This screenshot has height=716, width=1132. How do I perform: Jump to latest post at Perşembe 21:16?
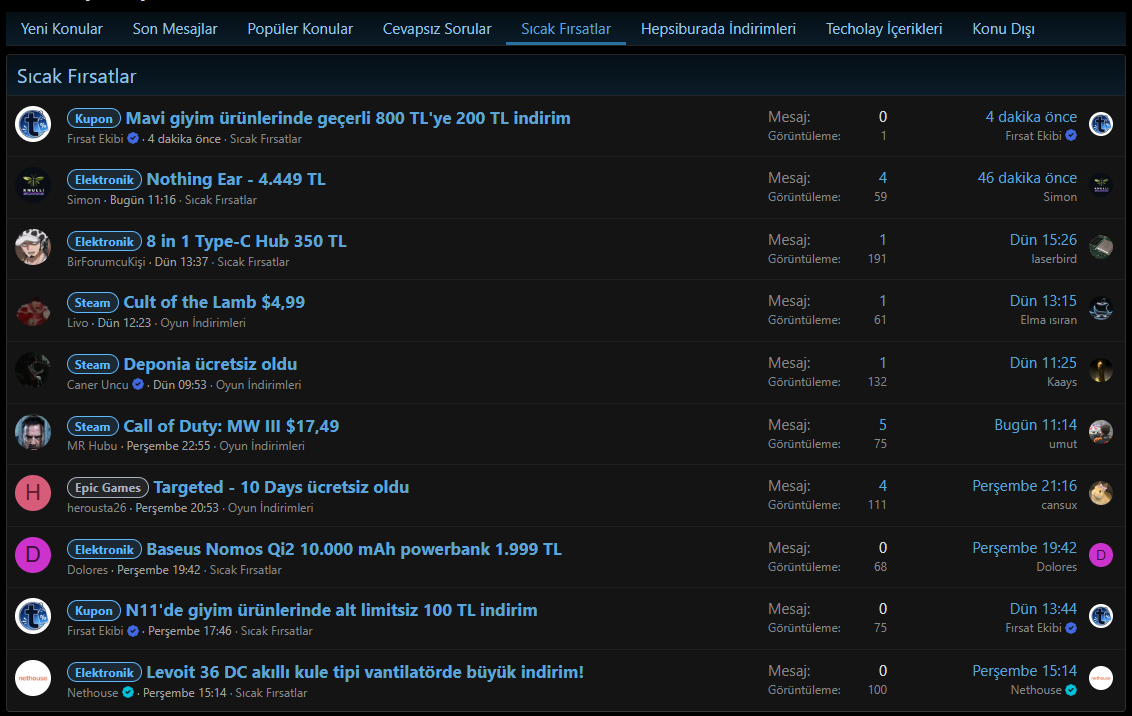[1024, 486]
